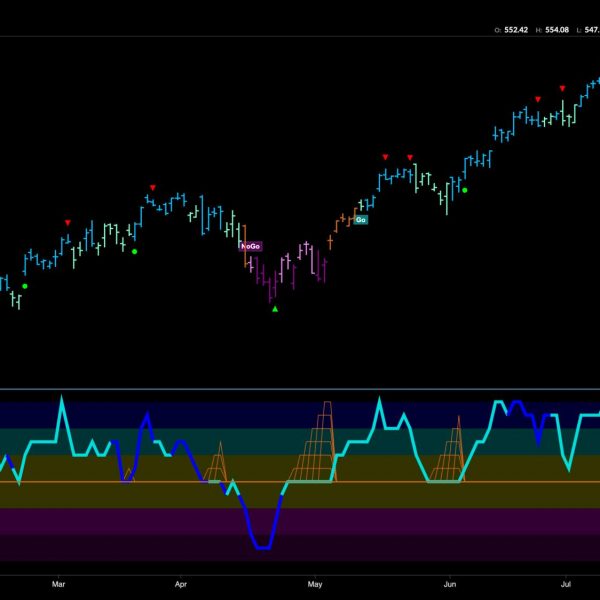600x600 pixels.
Task: Select the green dot marker in late March
Action: 134,251
